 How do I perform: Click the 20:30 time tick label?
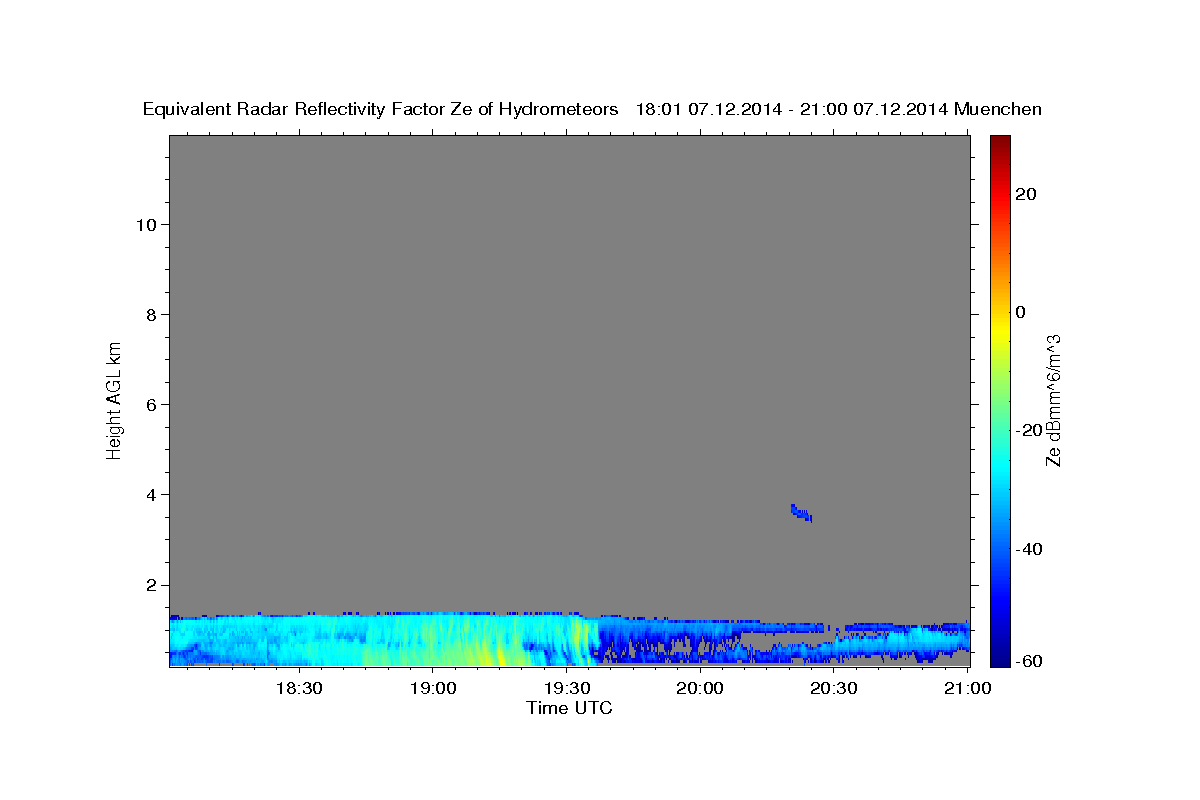pyautogui.click(x=834, y=688)
